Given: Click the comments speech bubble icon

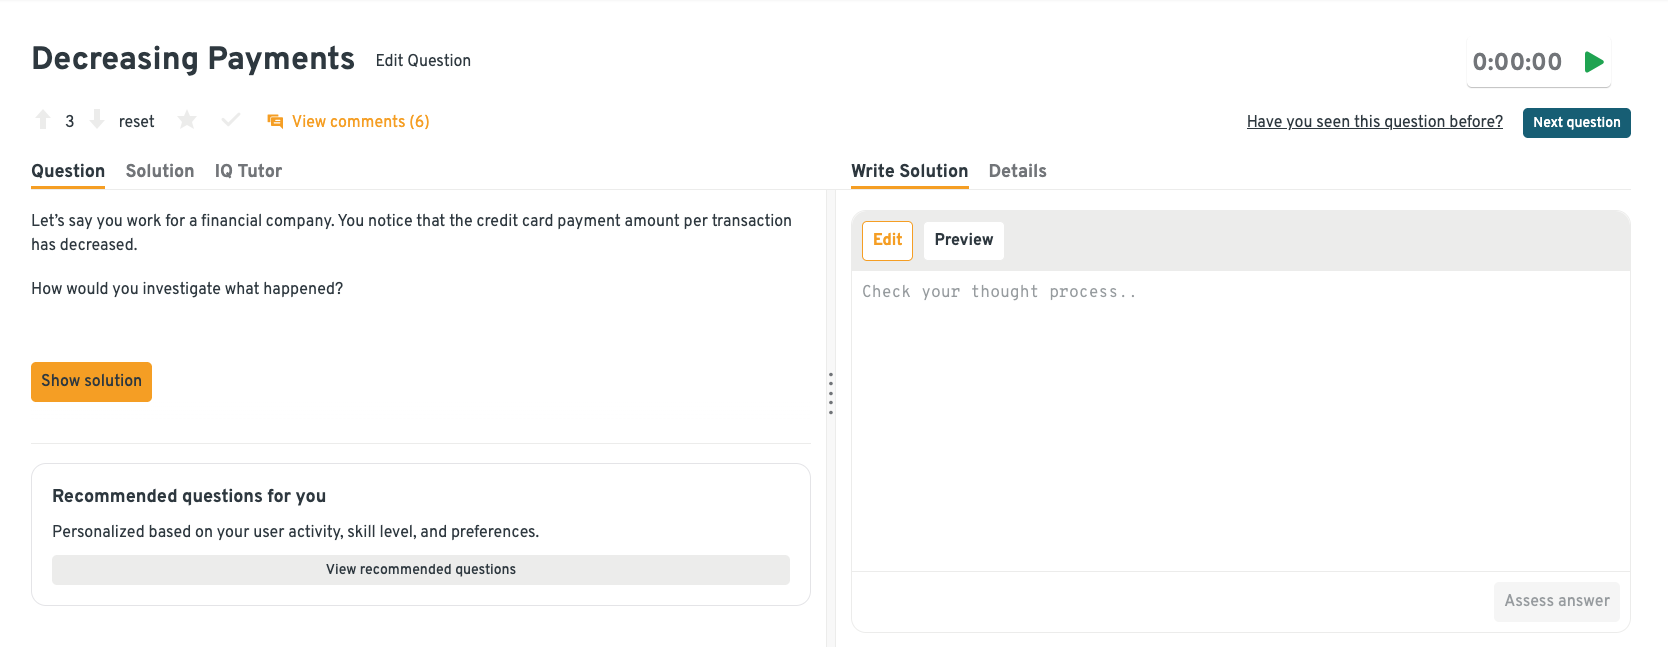Looking at the screenshot, I should pyautogui.click(x=275, y=122).
